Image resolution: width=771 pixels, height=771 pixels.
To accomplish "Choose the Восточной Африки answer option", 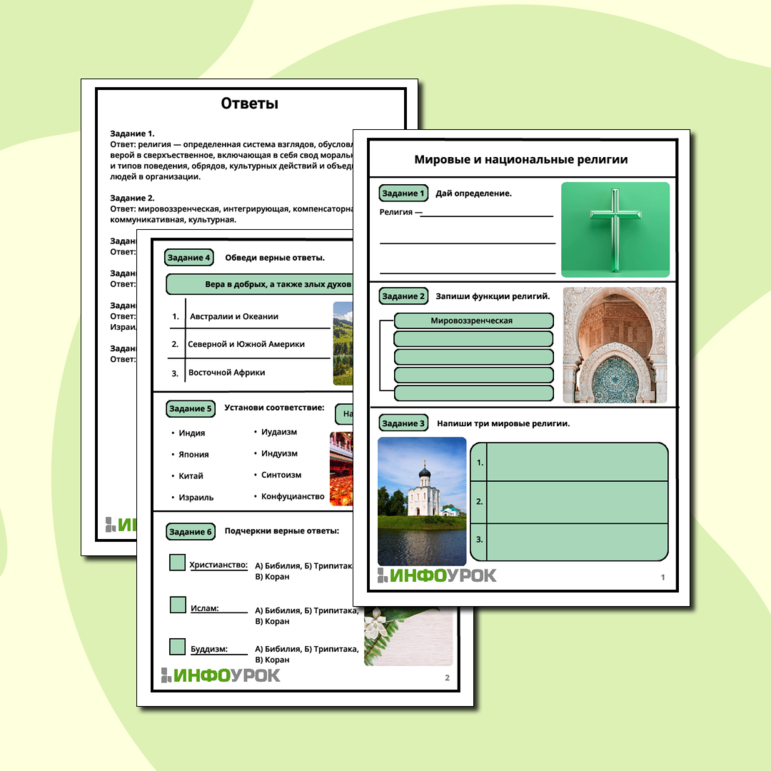I will pyautogui.click(x=227, y=373).
